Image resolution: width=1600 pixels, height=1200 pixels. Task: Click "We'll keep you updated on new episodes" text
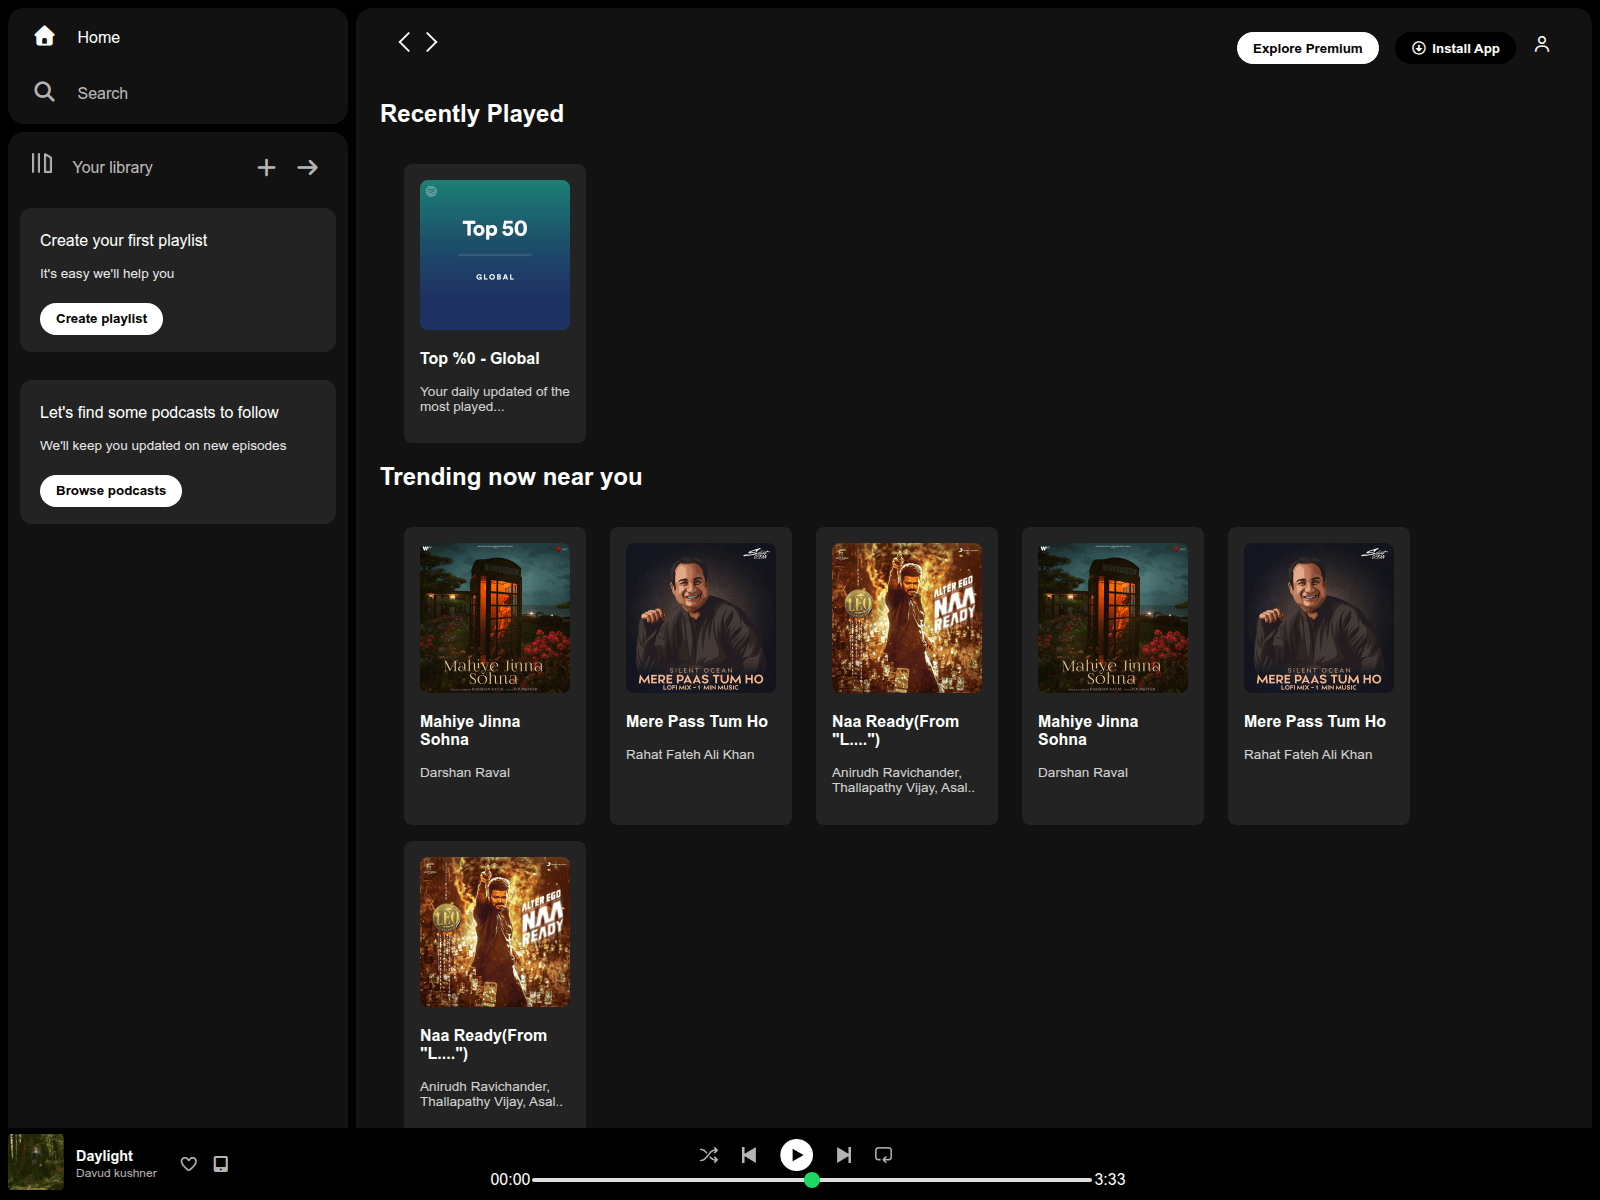coord(163,446)
